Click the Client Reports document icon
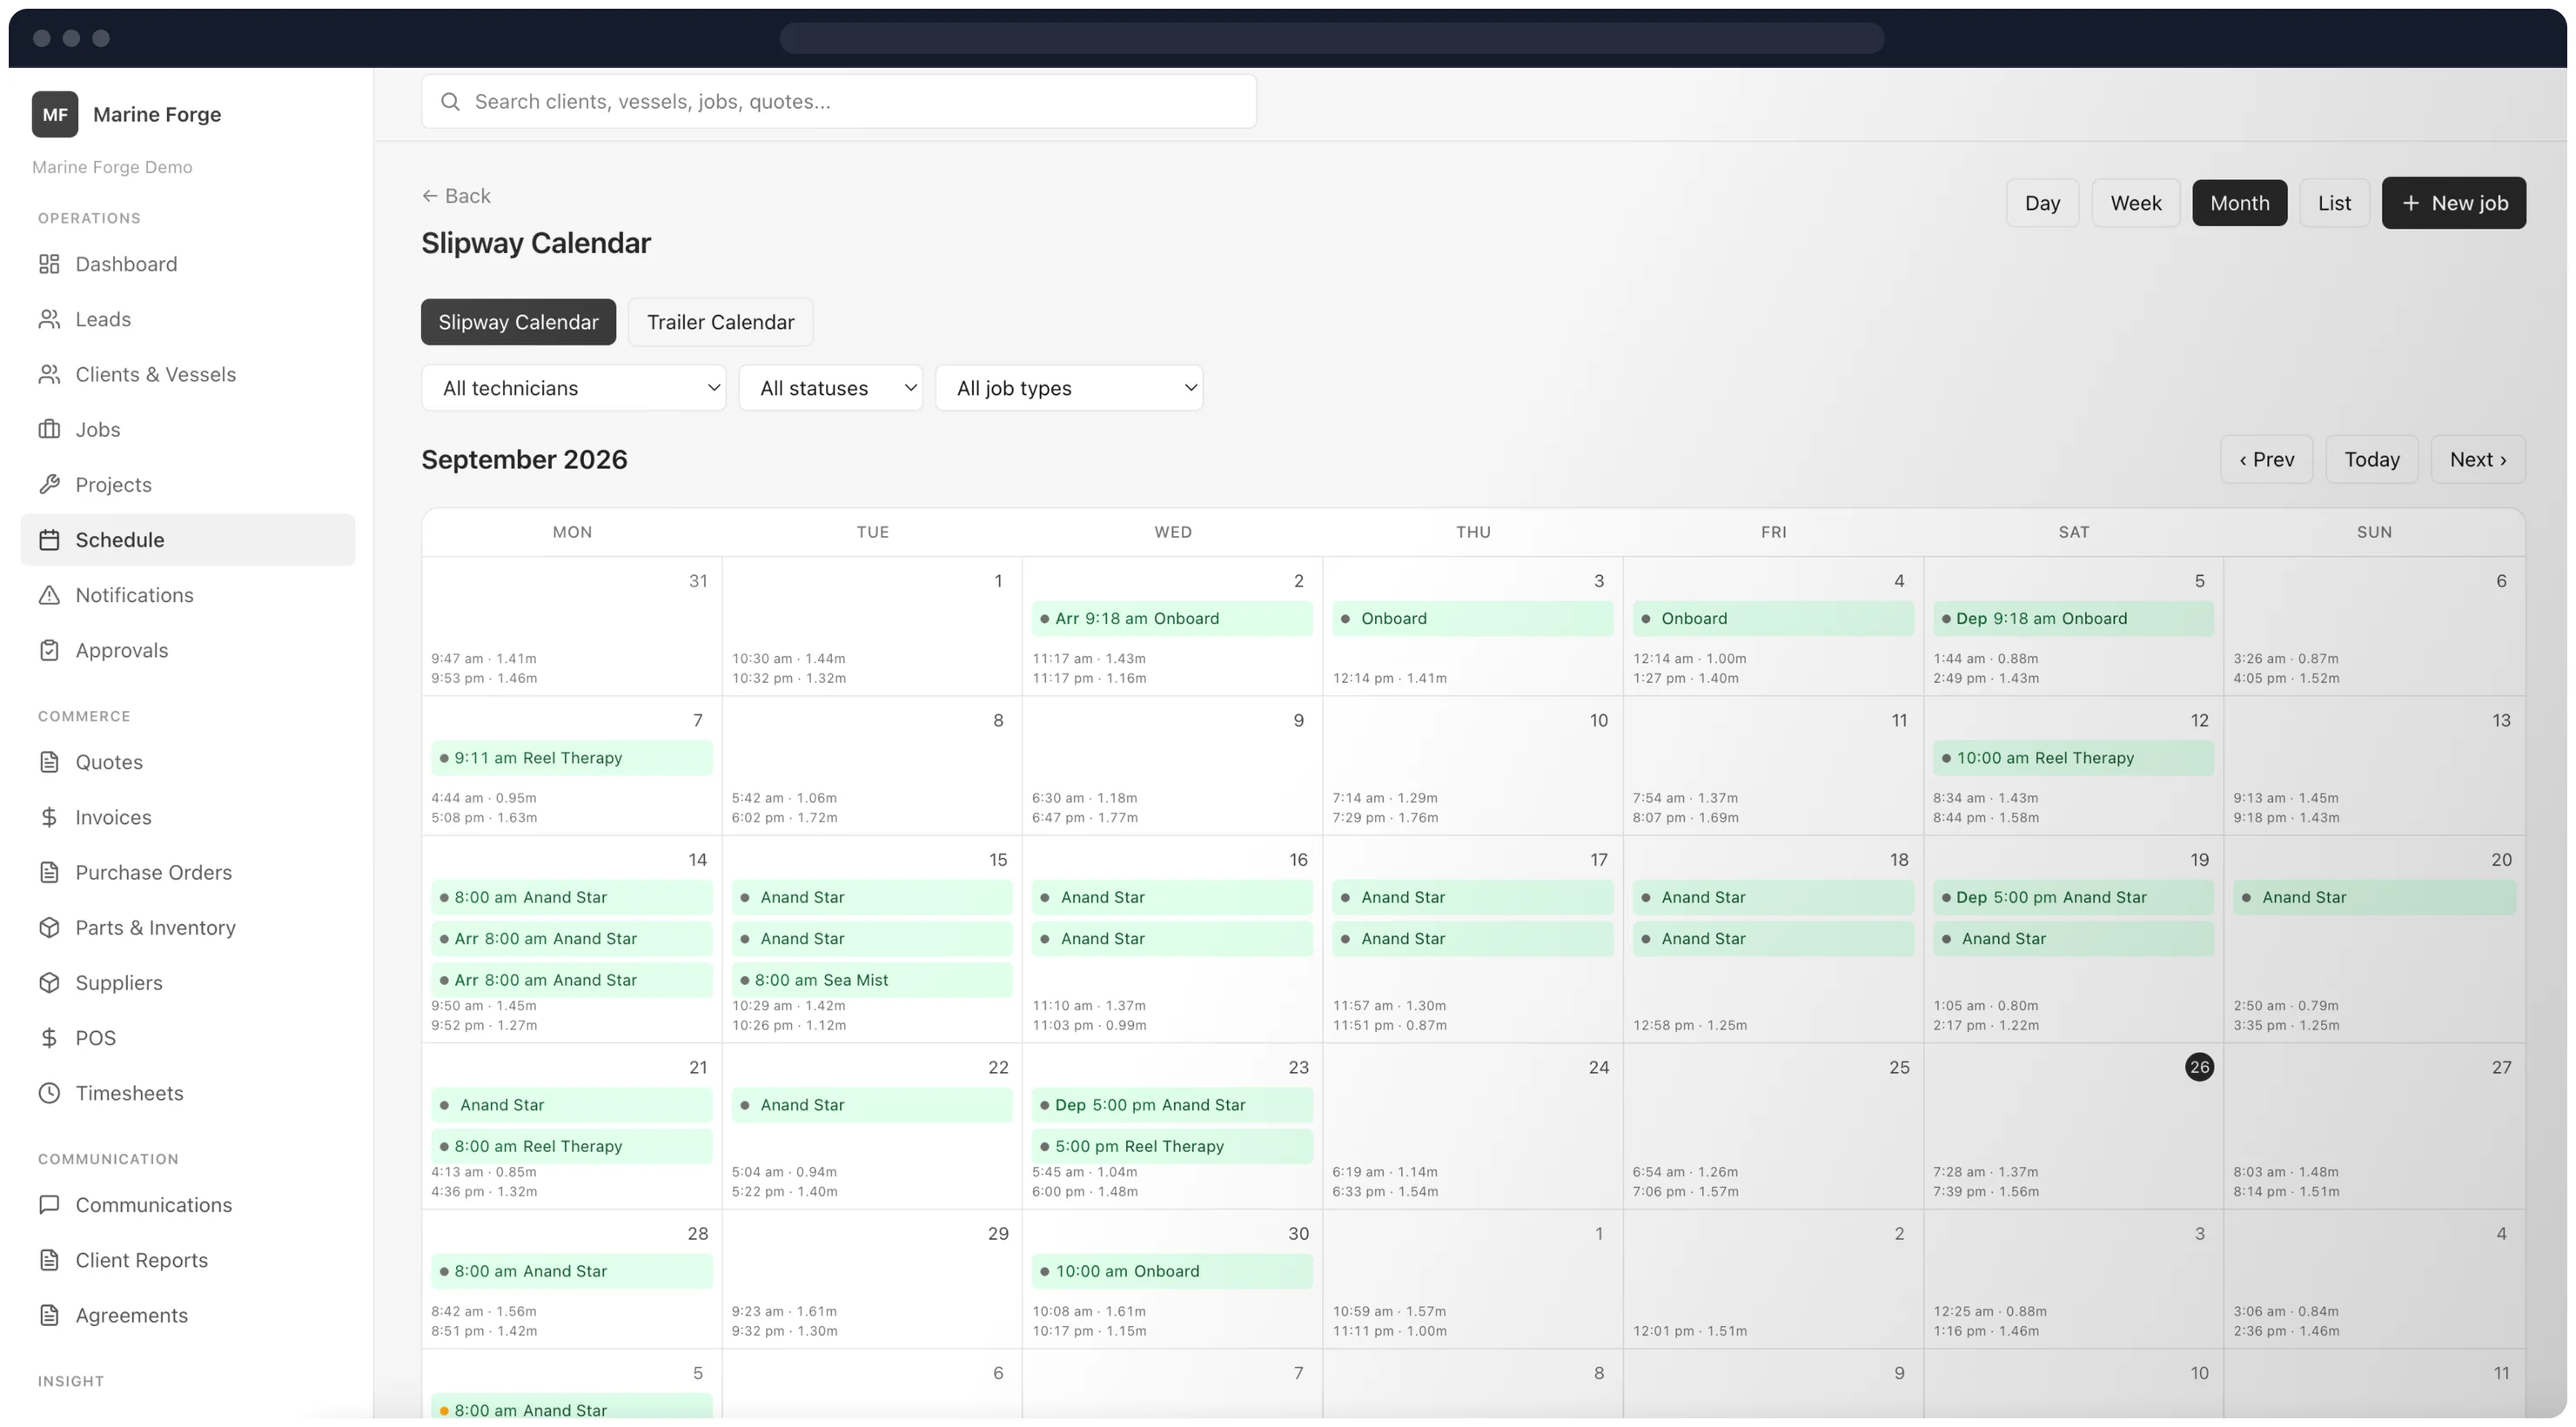The width and height of the screenshot is (2576, 1427). (49, 1260)
